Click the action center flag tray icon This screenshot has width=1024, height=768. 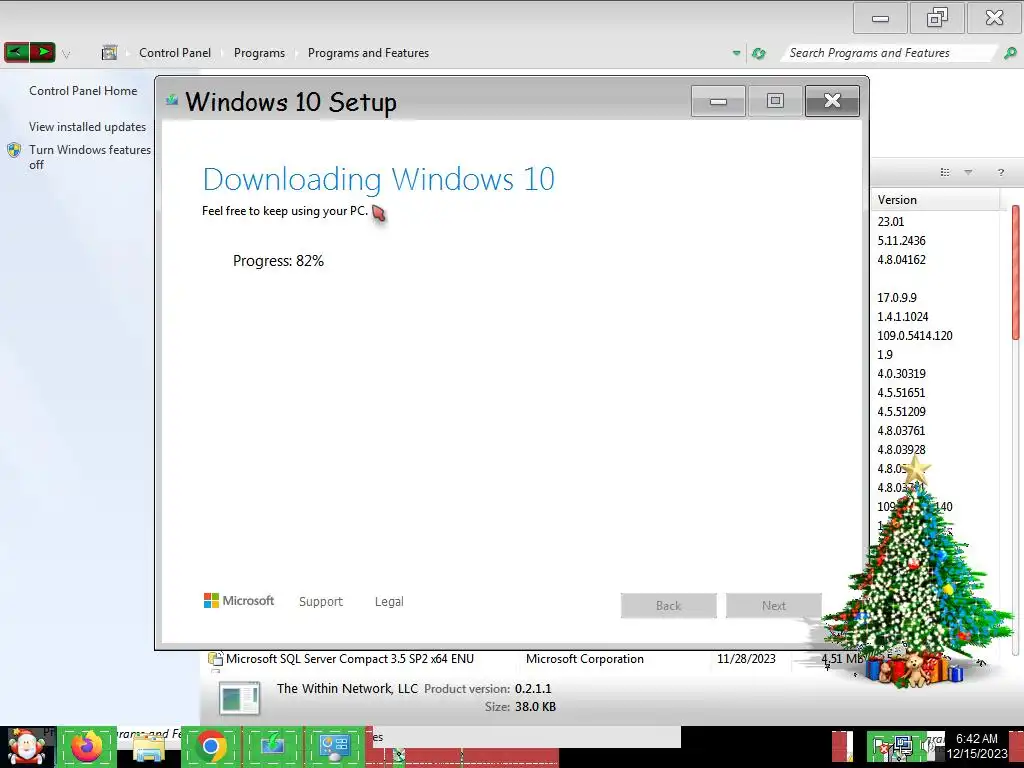point(881,748)
